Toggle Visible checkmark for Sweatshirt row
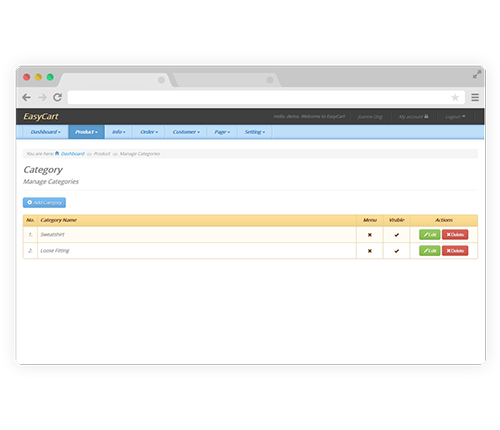Viewport: 500px width, 430px height. point(397,235)
